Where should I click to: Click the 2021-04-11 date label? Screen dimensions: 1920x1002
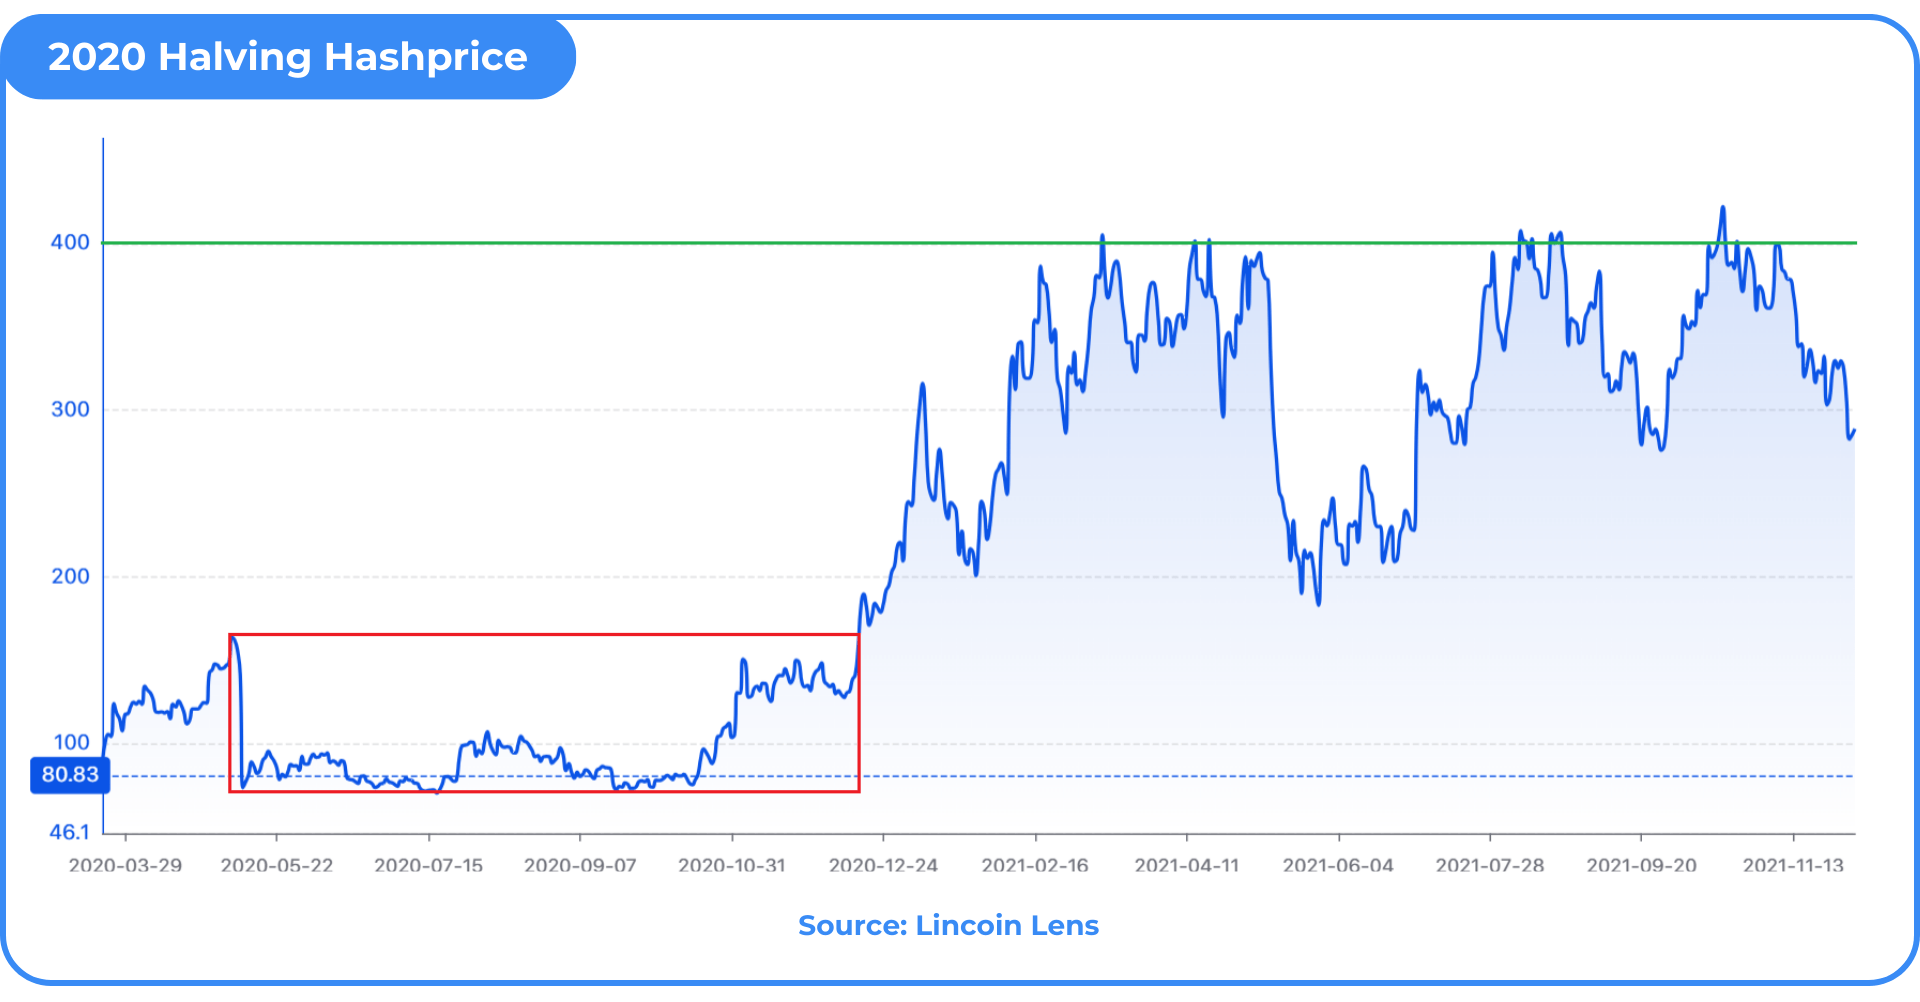[x=1187, y=865]
